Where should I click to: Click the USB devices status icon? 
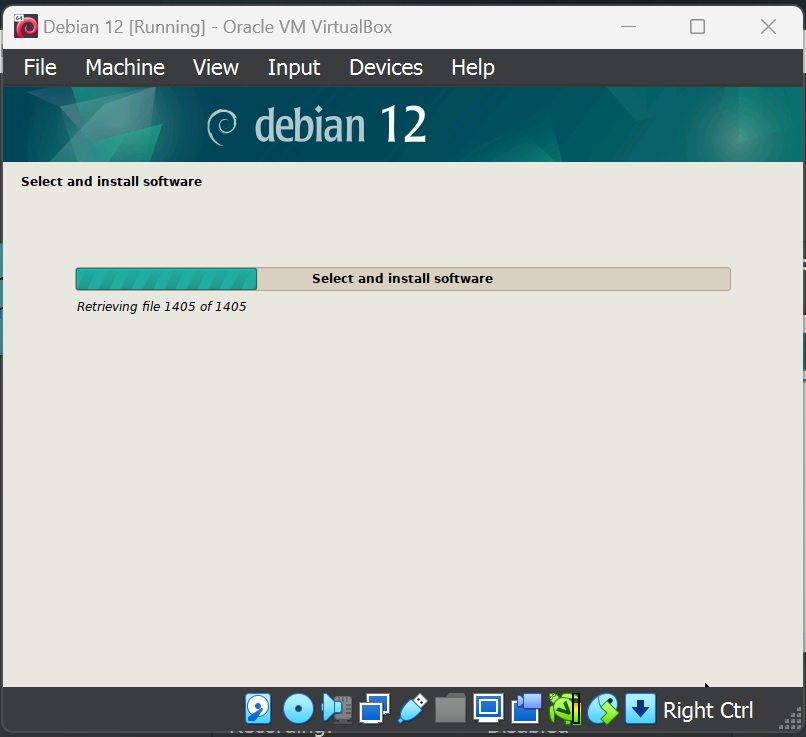point(412,709)
